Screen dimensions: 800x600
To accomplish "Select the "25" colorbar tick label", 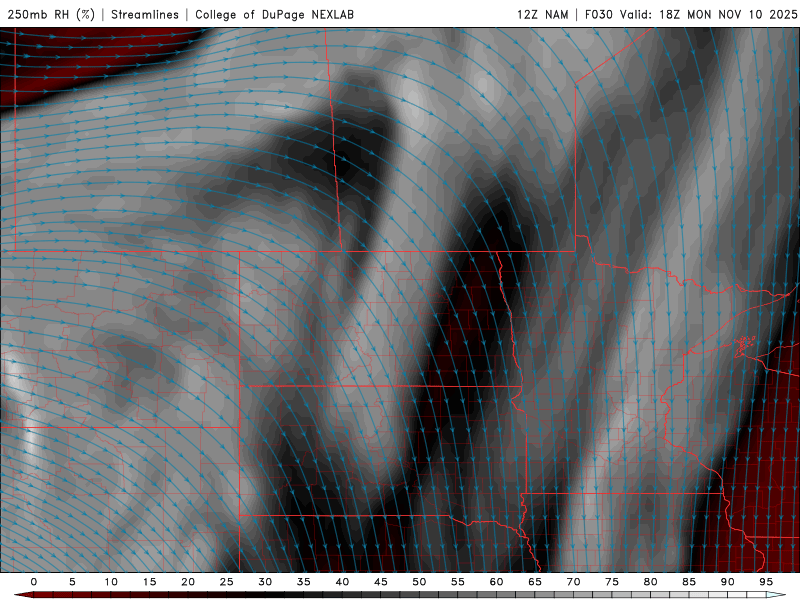I will coord(227,582).
